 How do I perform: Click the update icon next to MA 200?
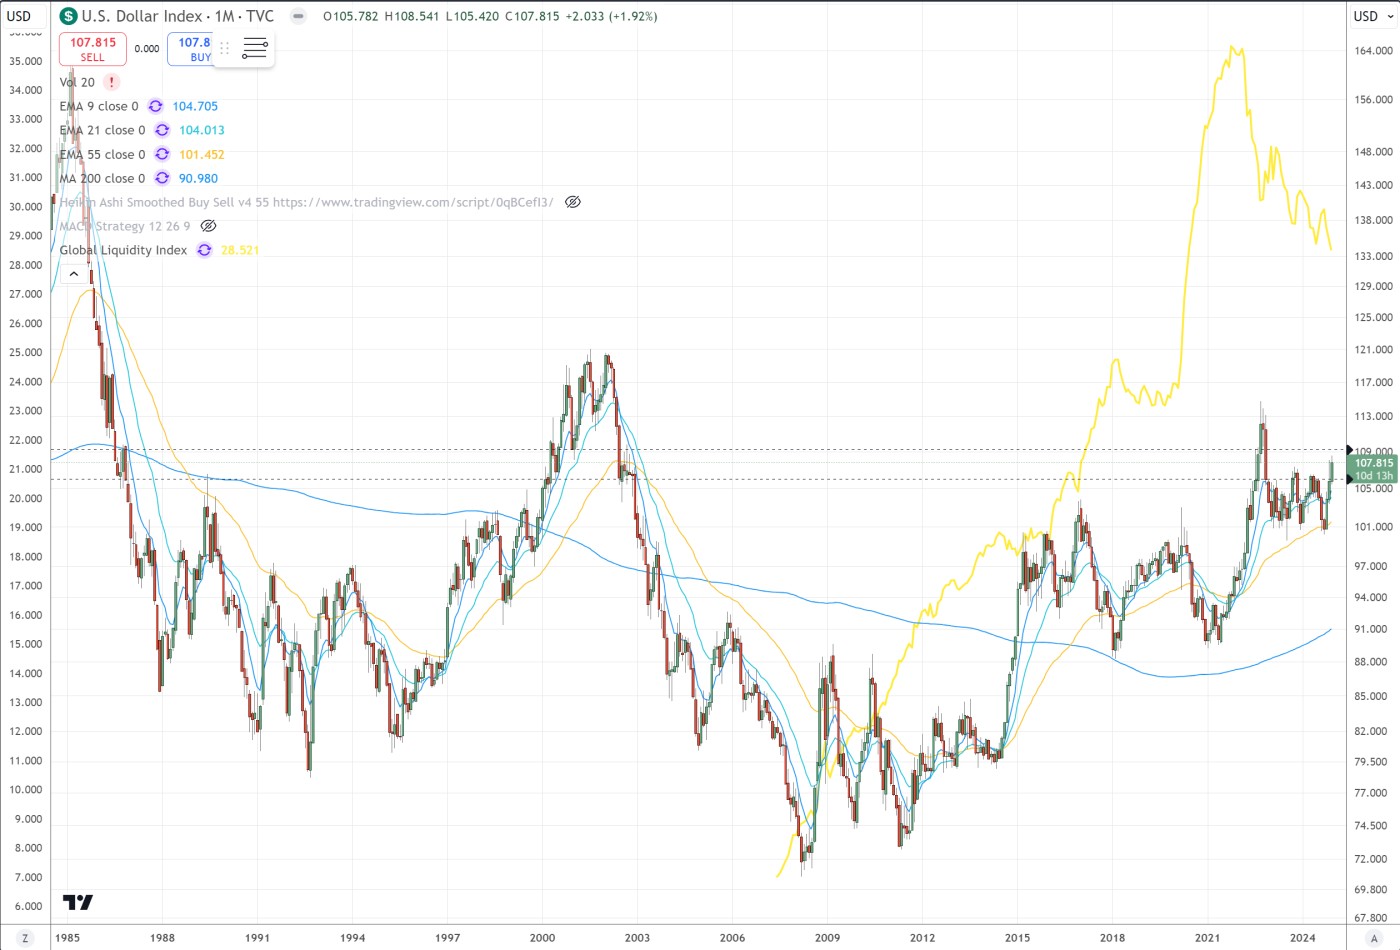tap(162, 178)
